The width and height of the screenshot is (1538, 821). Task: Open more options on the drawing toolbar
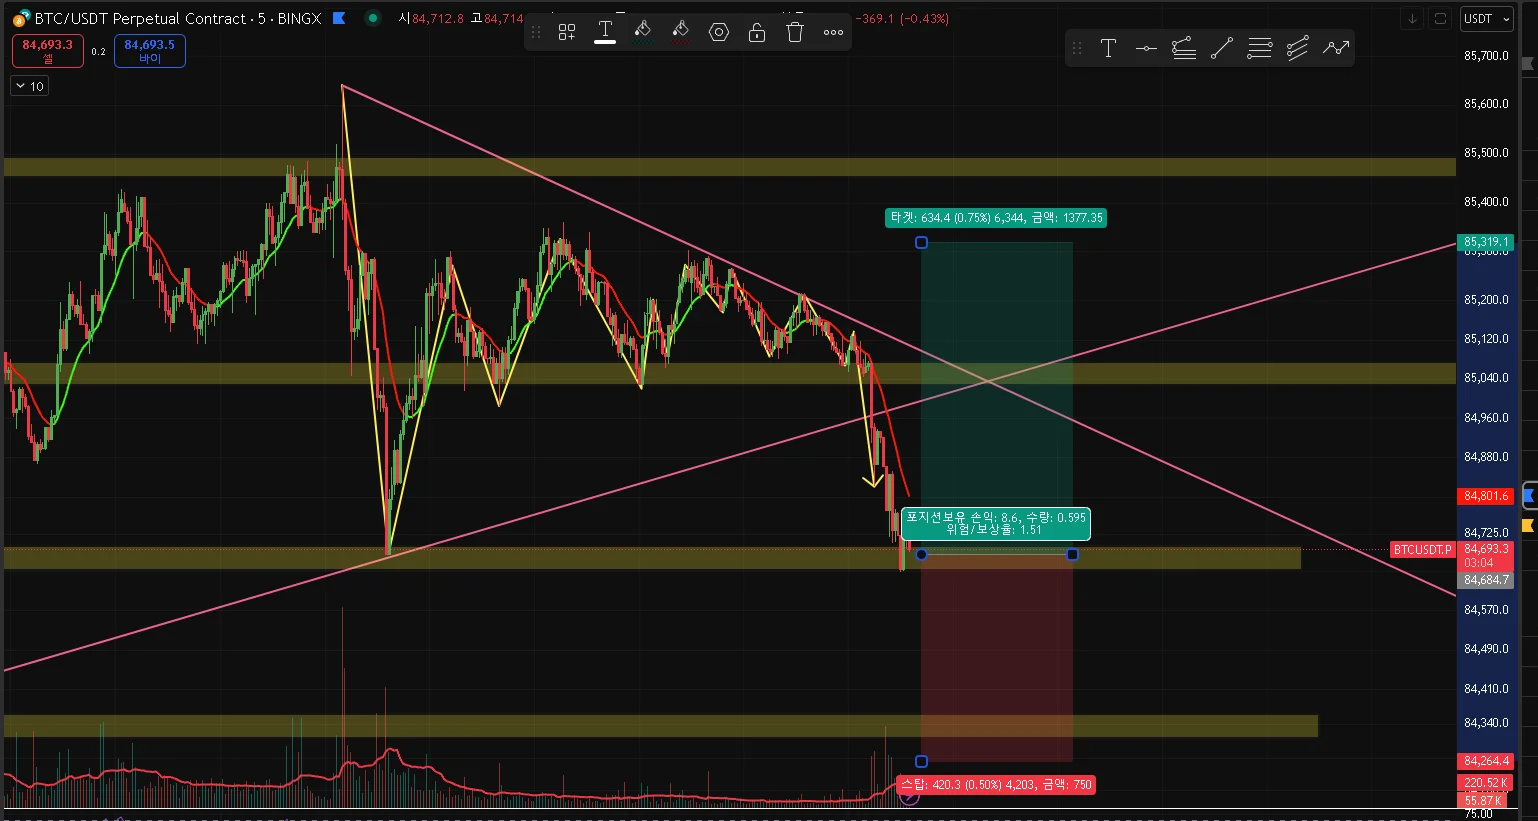pos(833,32)
